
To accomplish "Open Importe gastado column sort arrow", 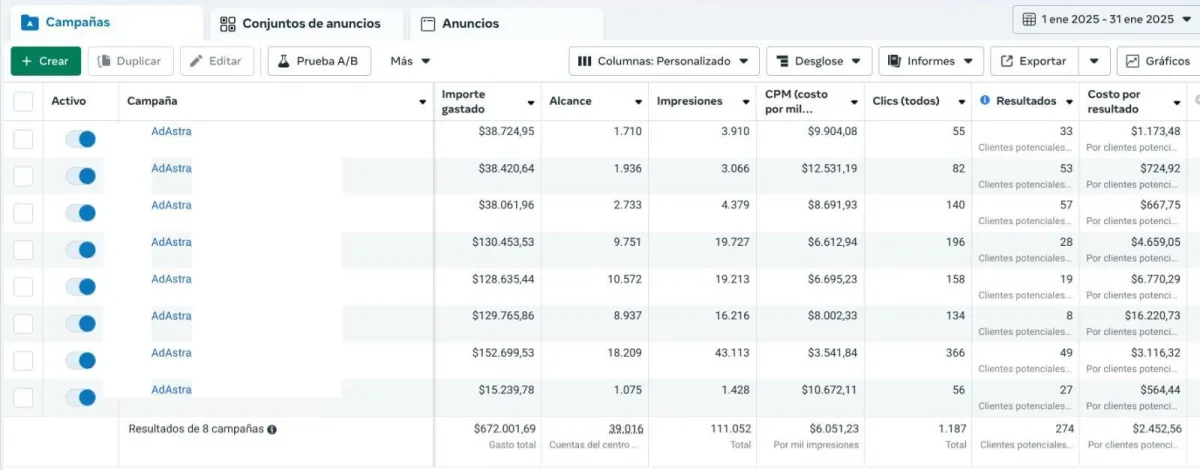I will point(530,102).
